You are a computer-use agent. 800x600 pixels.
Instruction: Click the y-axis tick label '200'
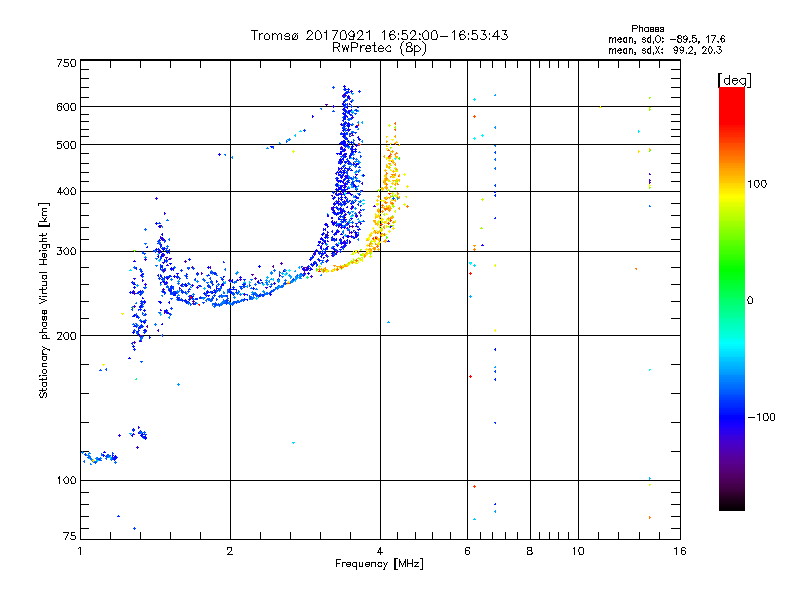coord(66,336)
